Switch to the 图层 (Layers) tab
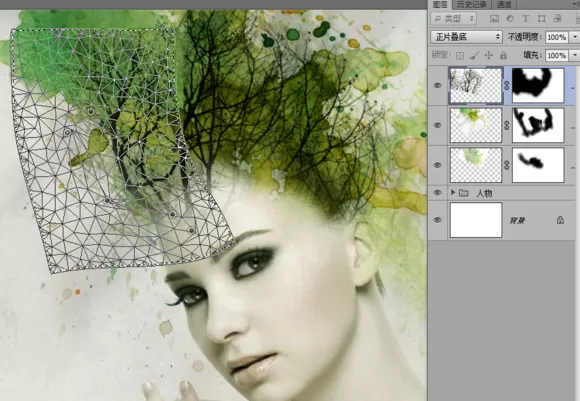 tap(440, 4)
